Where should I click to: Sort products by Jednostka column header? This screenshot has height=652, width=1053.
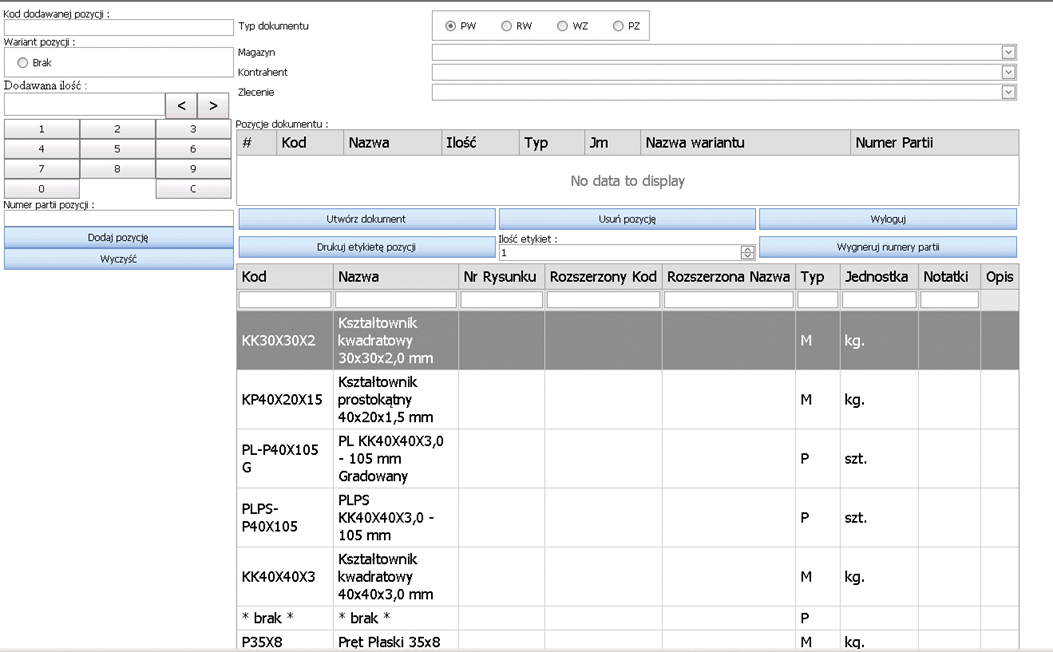tap(879, 277)
